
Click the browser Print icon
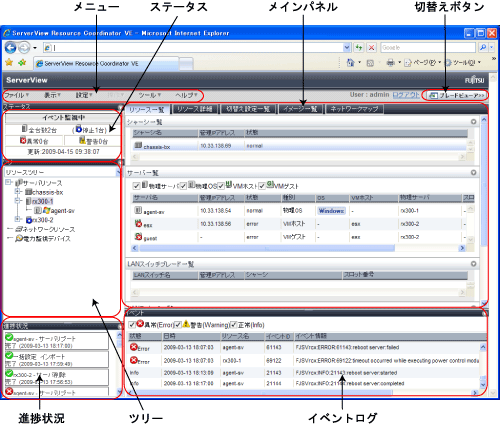pos(391,63)
